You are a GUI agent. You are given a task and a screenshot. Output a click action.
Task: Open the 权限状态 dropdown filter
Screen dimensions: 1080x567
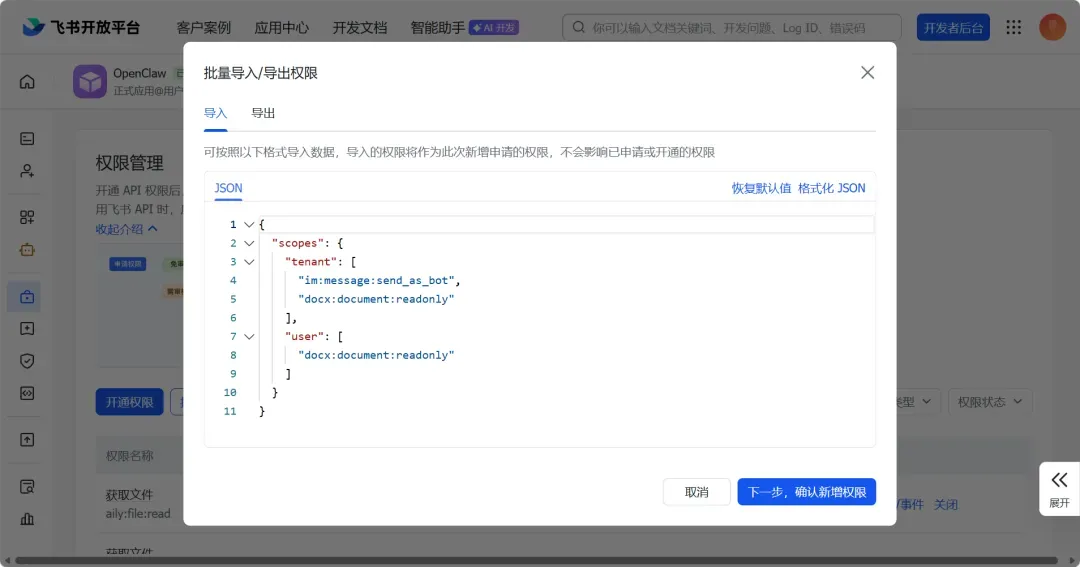[990, 402]
